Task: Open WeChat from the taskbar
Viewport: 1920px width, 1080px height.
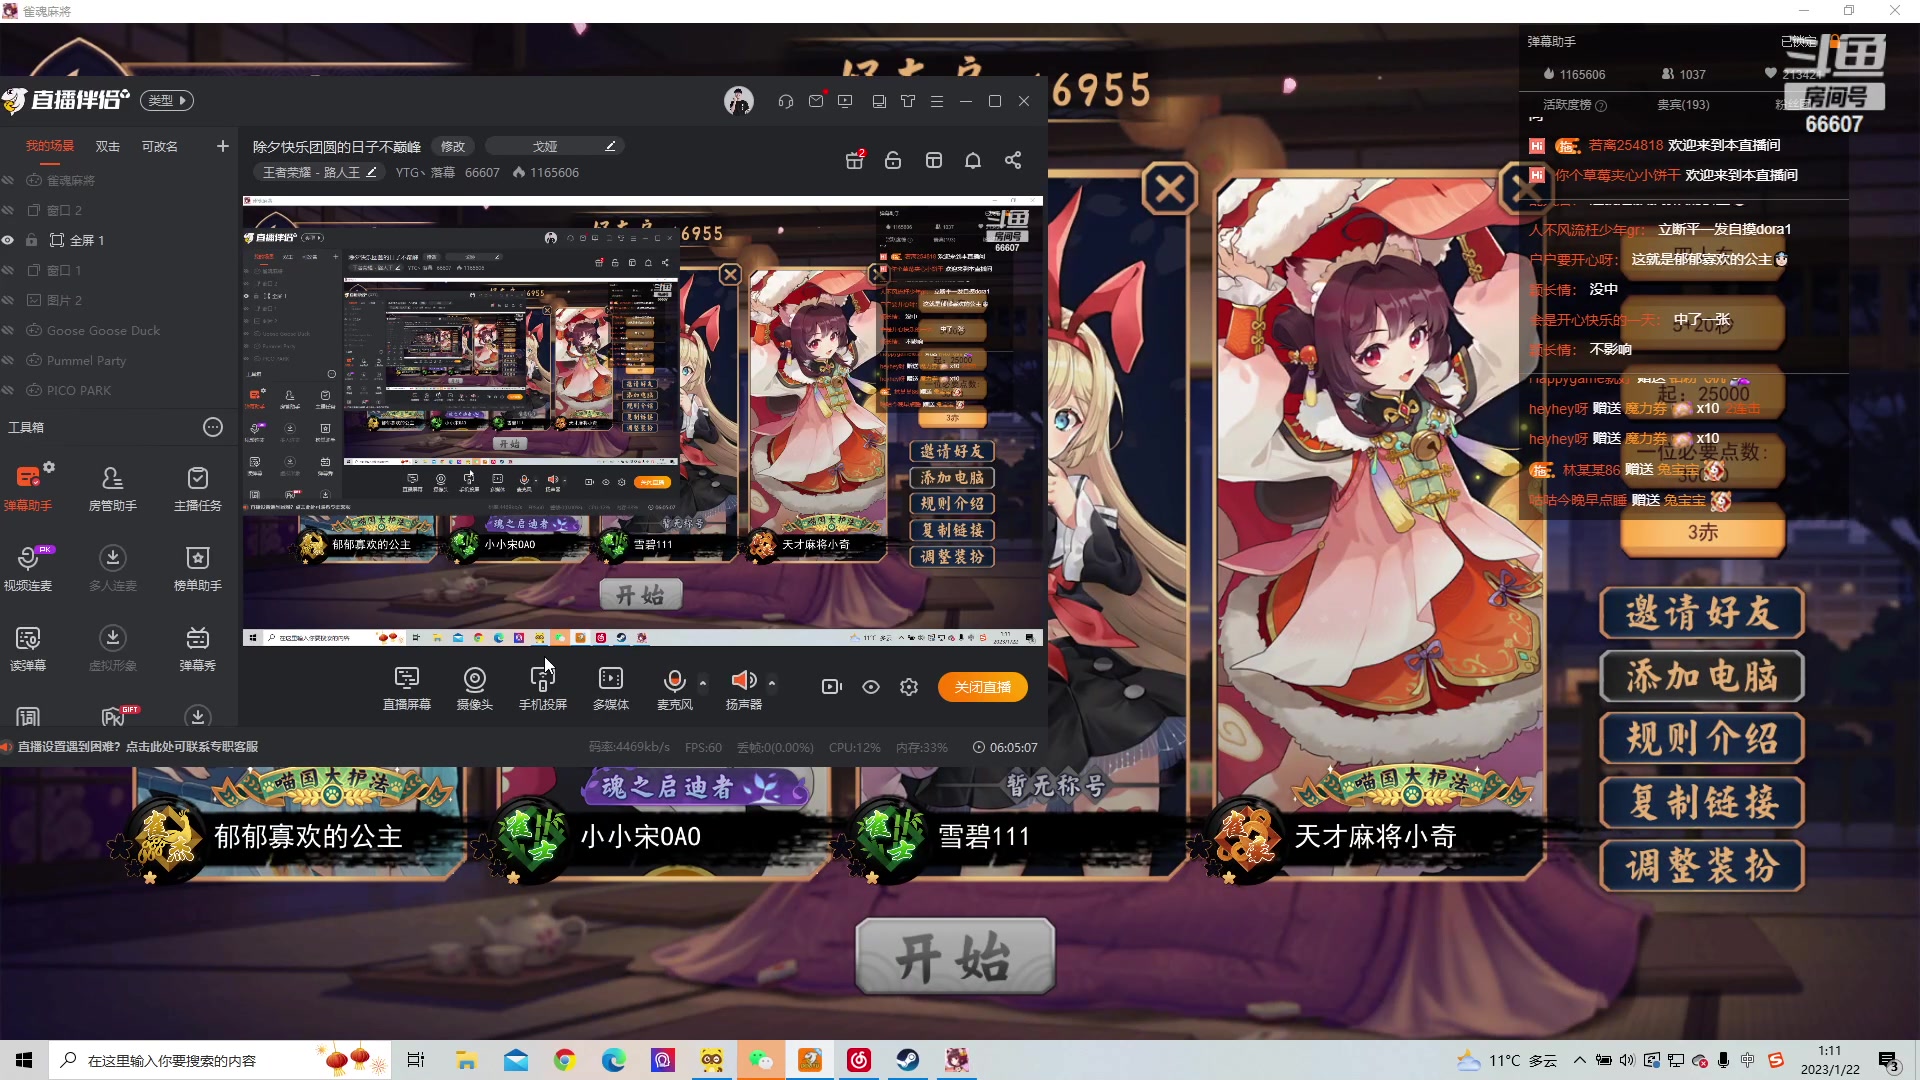Action: point(761,1060)
